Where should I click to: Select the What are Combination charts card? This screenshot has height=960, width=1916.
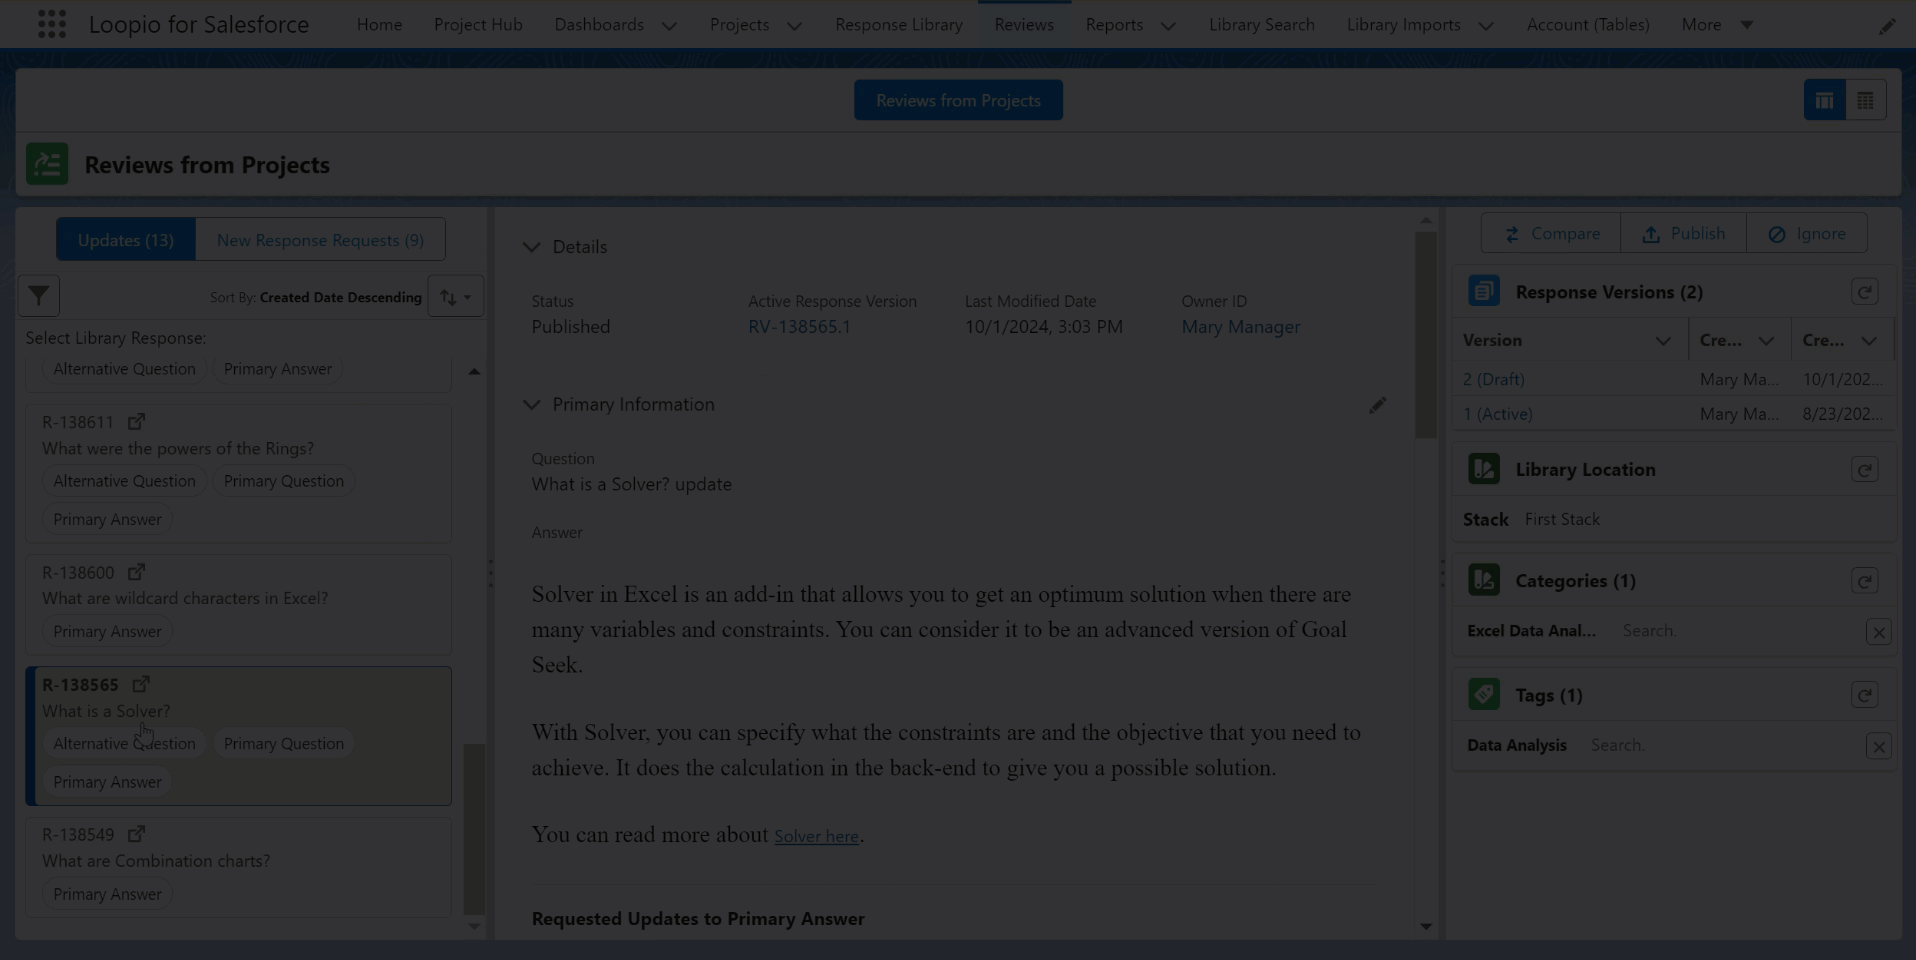(238, 867)
